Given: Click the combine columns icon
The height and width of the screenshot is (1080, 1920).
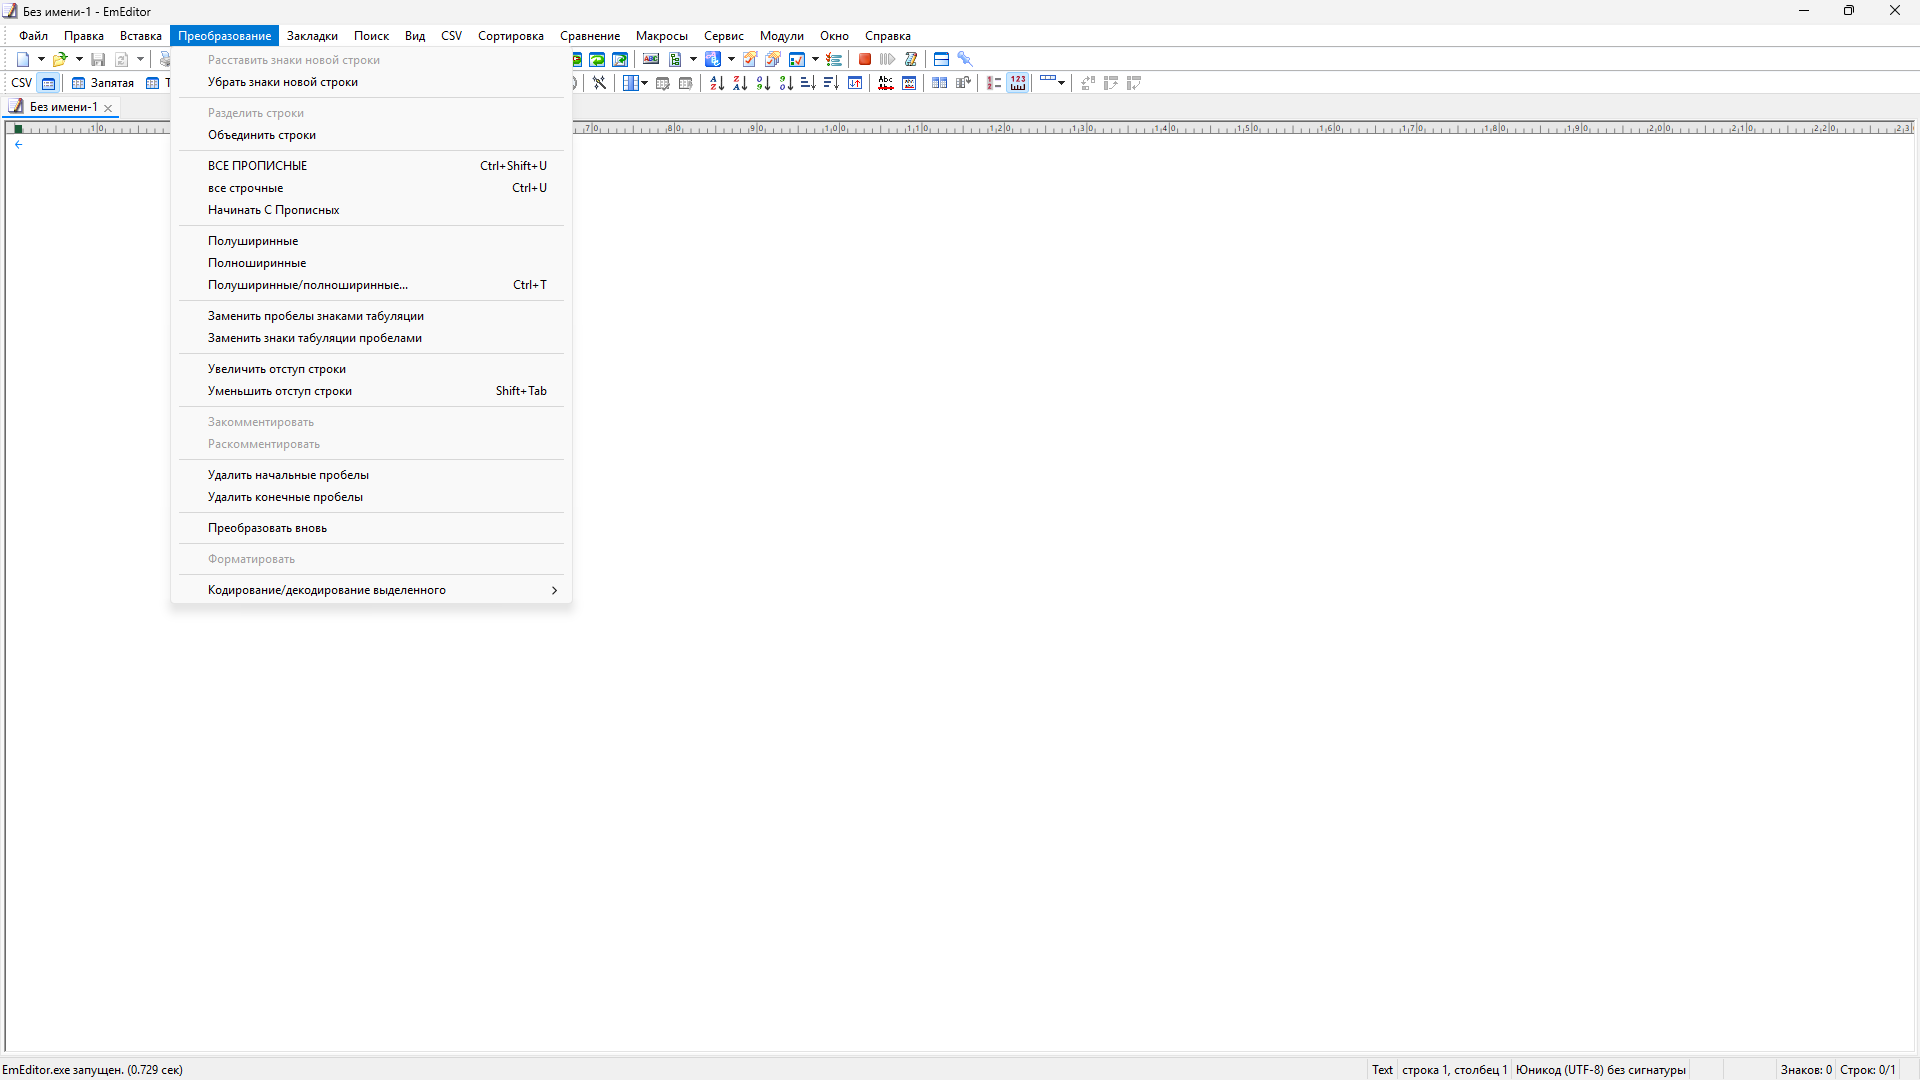Looking at the screenshot, I should 963,84.
